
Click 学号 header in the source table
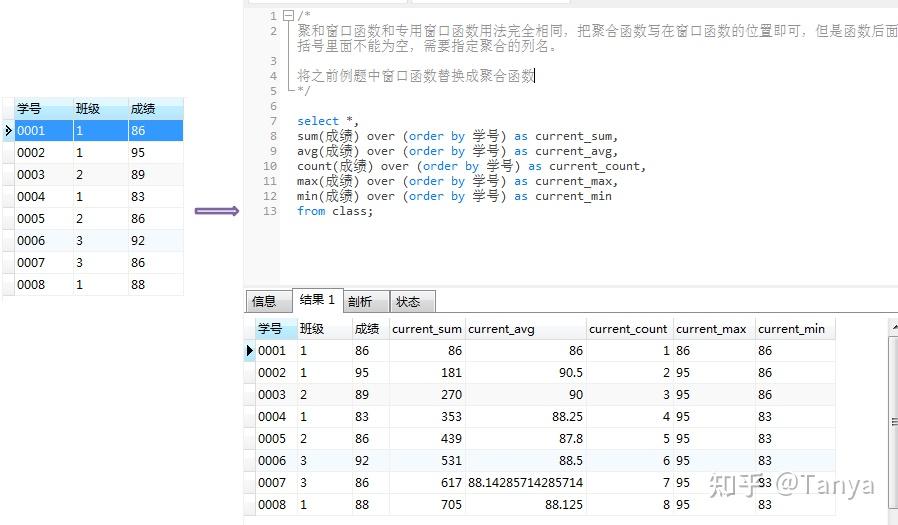43,109
